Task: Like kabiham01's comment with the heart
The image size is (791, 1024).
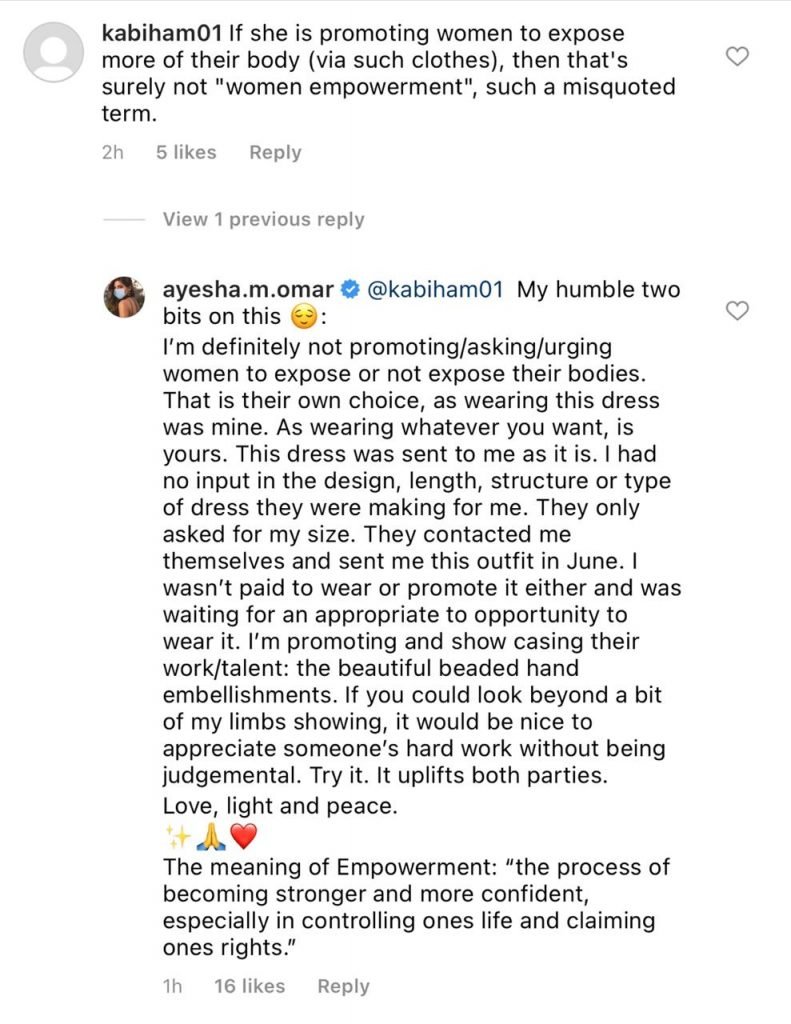Action: [737, 57]
